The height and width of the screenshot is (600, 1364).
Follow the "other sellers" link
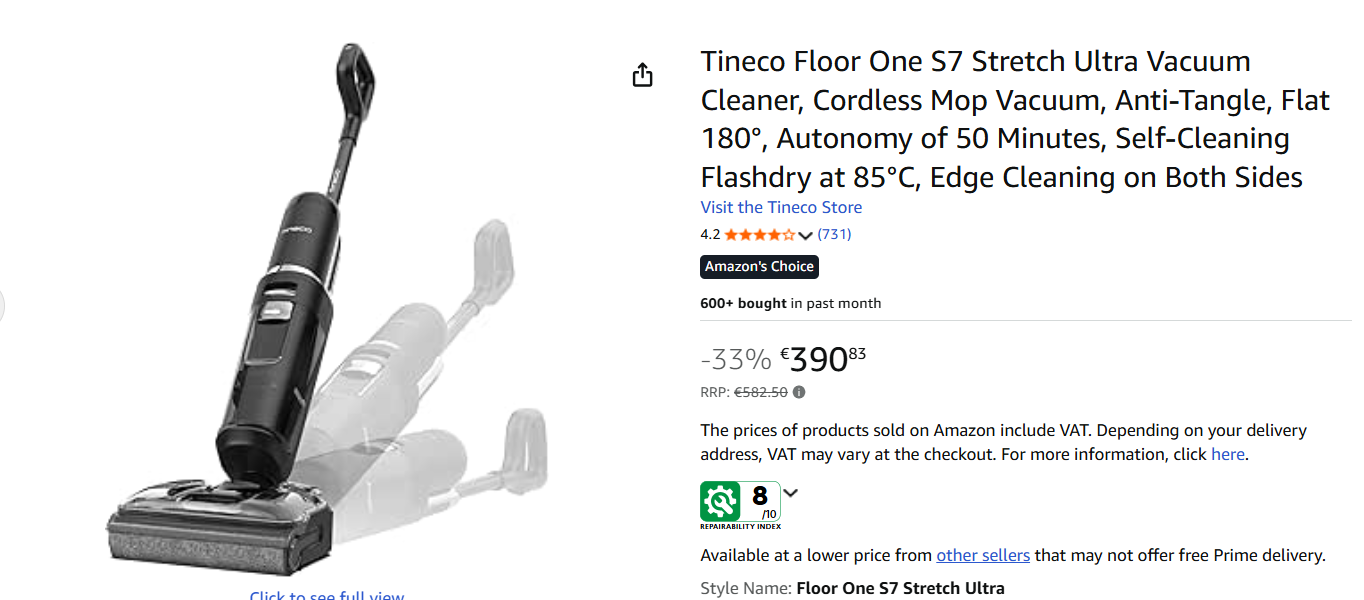pos(982,555)
